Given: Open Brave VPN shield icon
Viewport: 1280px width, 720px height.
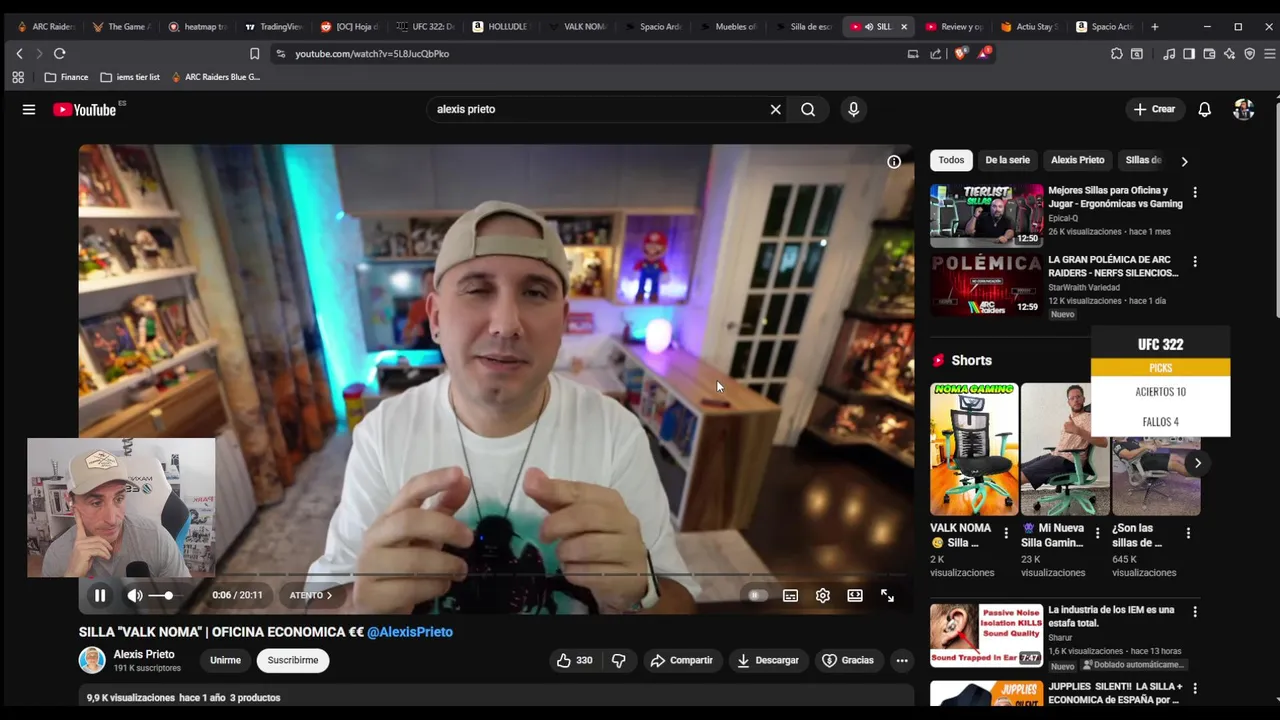Looking at the screenshot, I should [x=1249, y=54].
